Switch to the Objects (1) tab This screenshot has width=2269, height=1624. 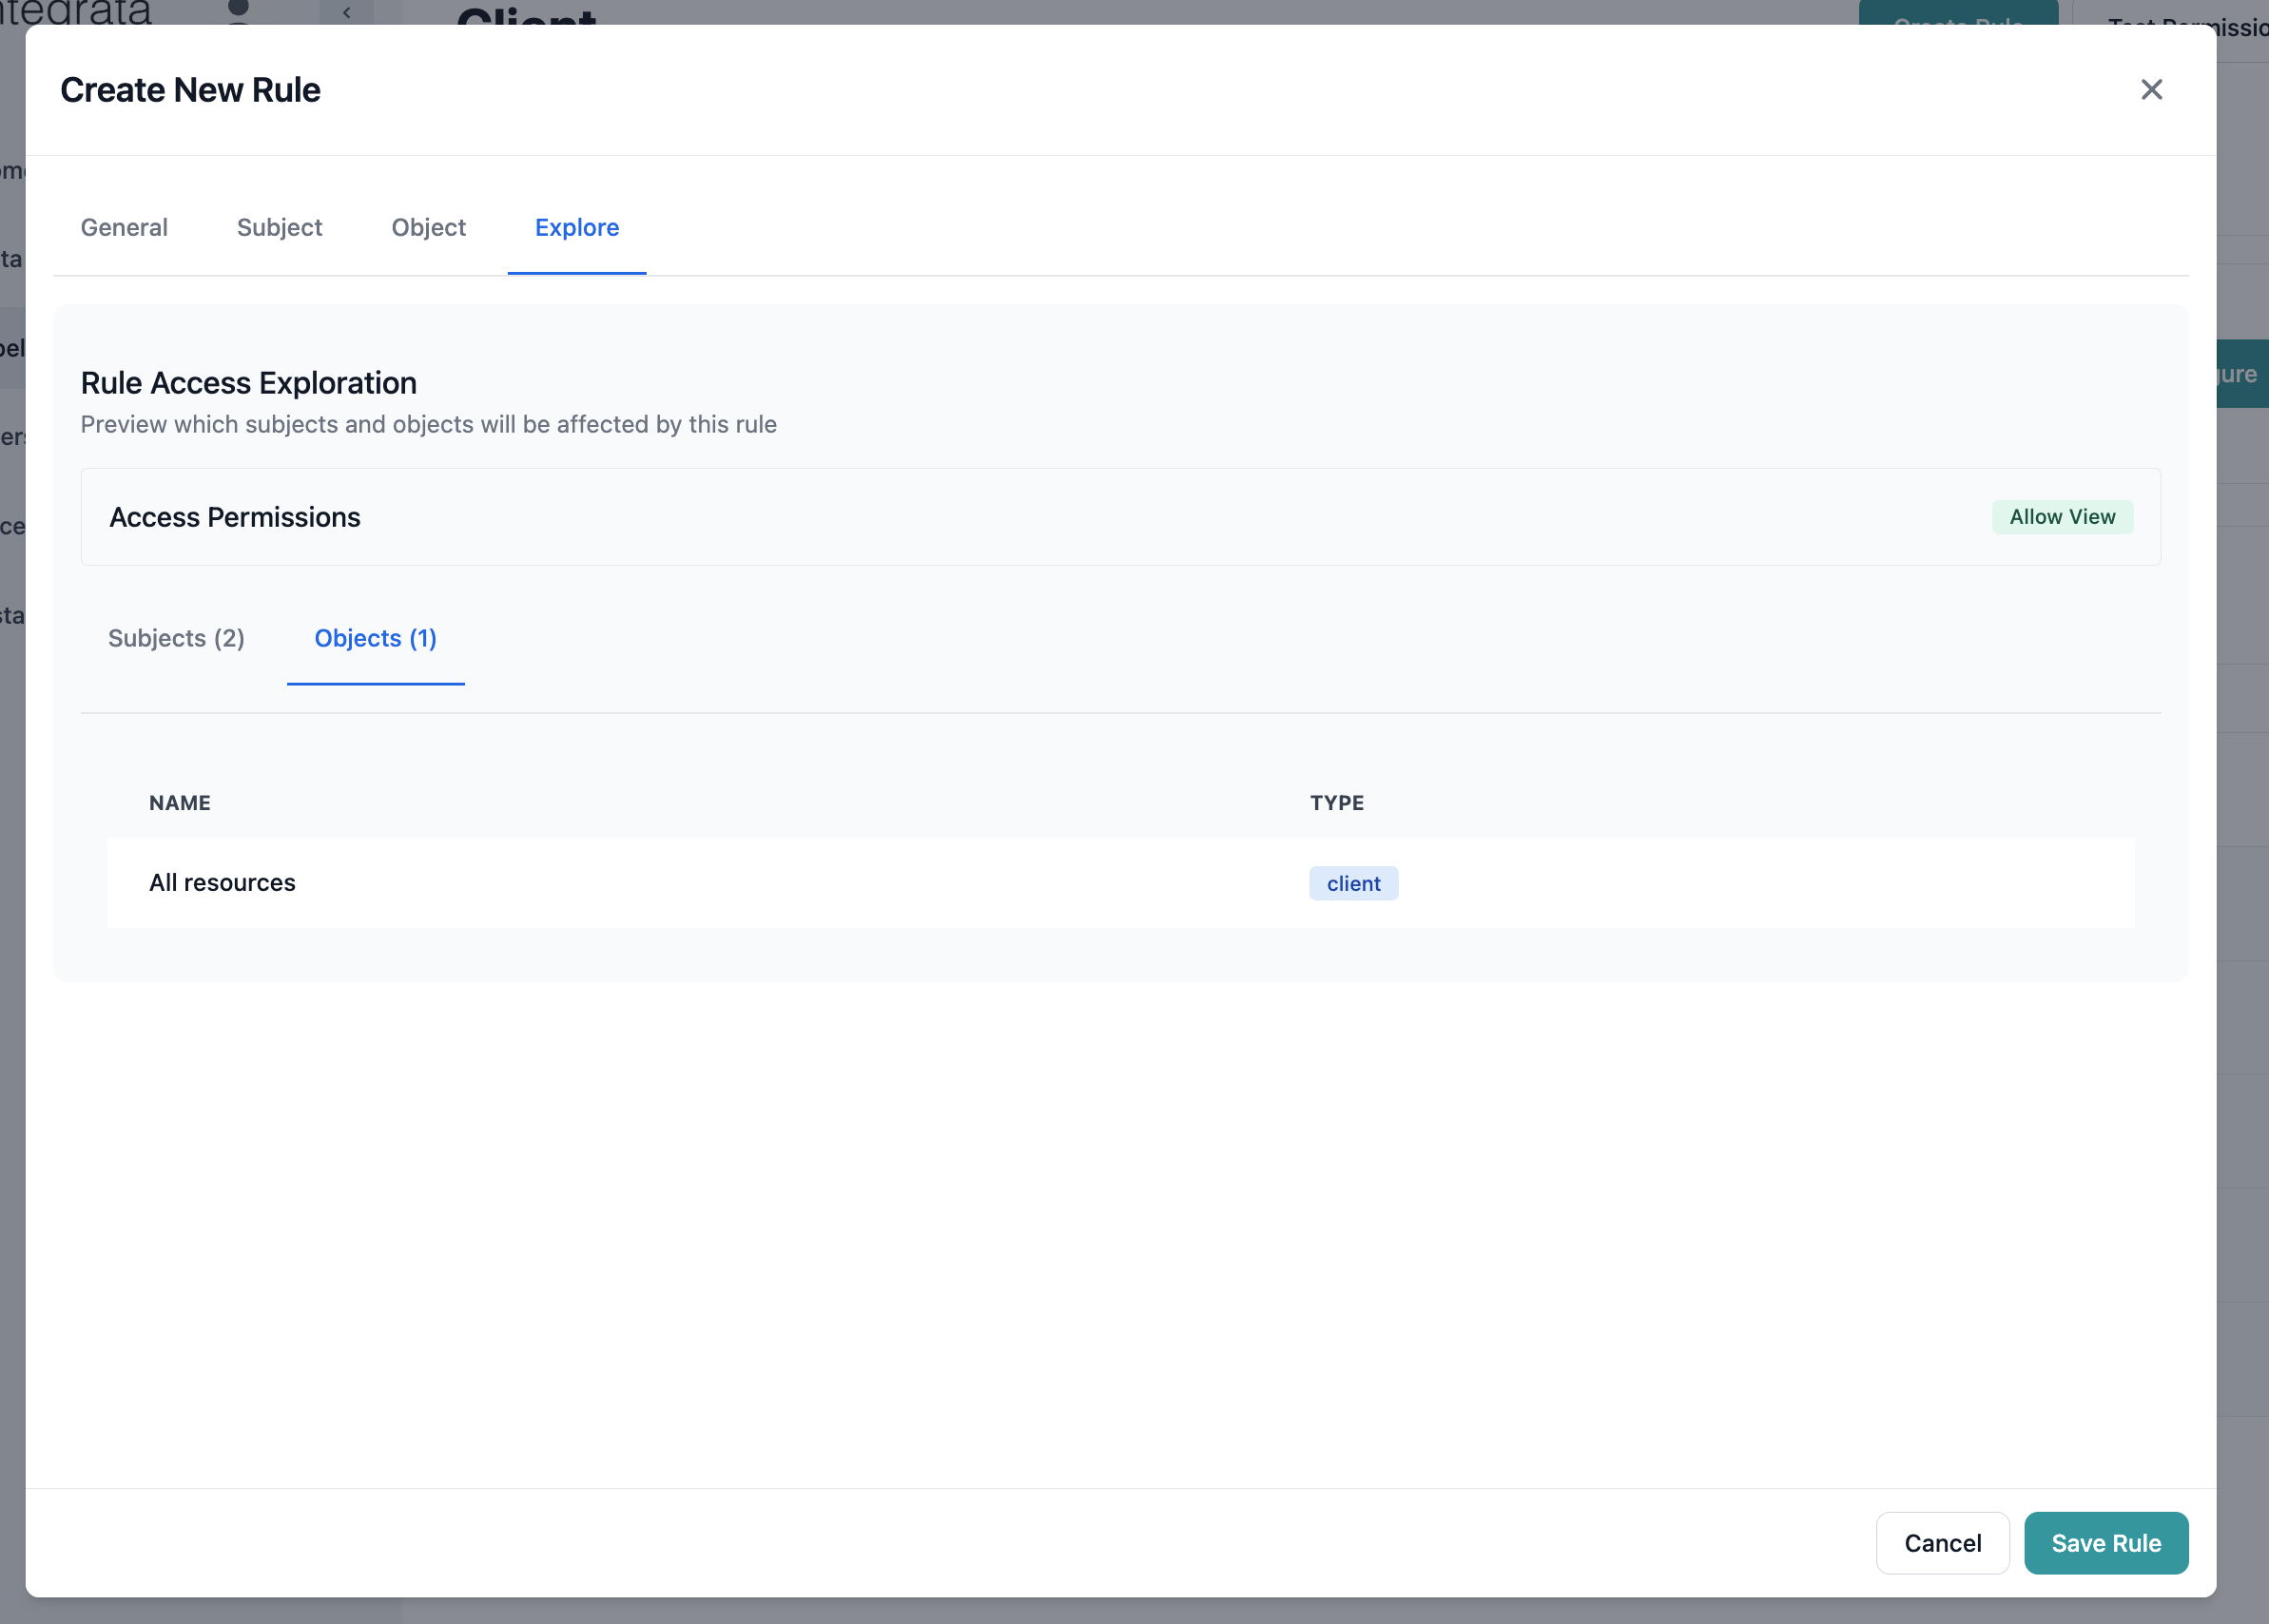(x=375, y=638)
